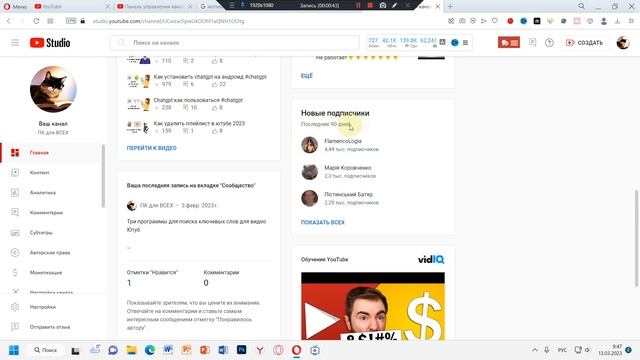Screen dimensions: 640x360
Task: Switch keyboard language РУС in tray
Action: click(562, 350)
